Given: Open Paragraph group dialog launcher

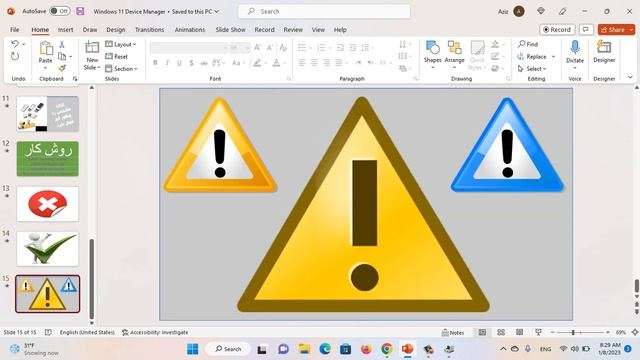Looking at the screenshot, I should [x=416, y=79].
